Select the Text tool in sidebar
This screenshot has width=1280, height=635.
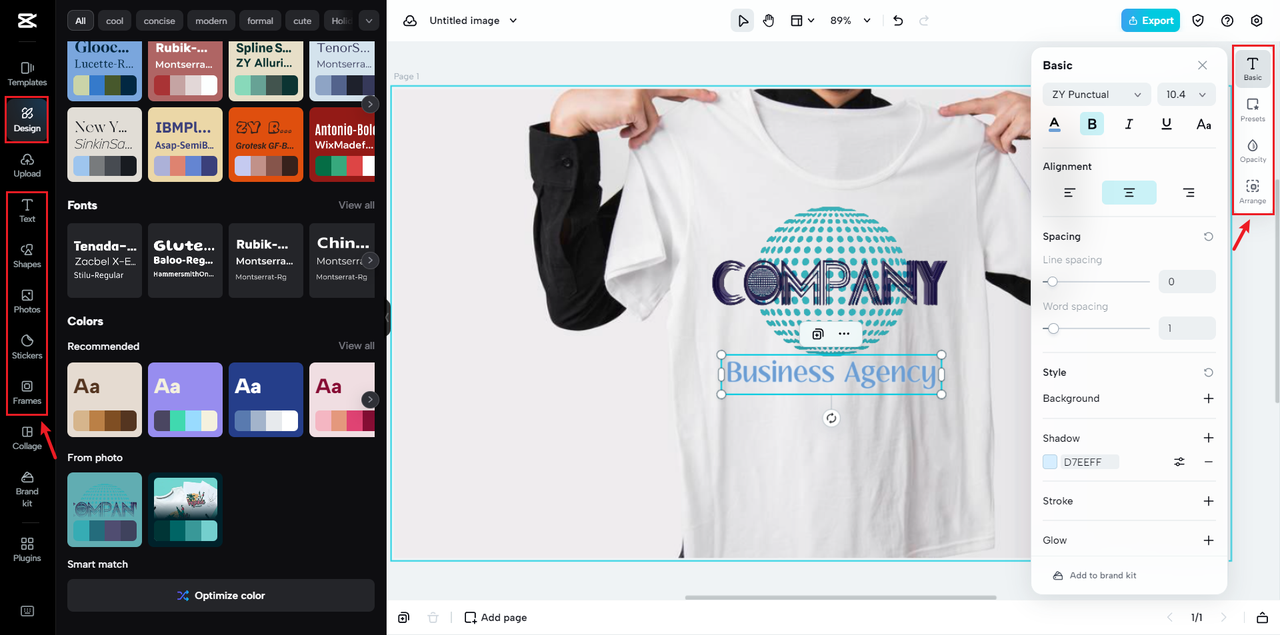click(27, 210)
